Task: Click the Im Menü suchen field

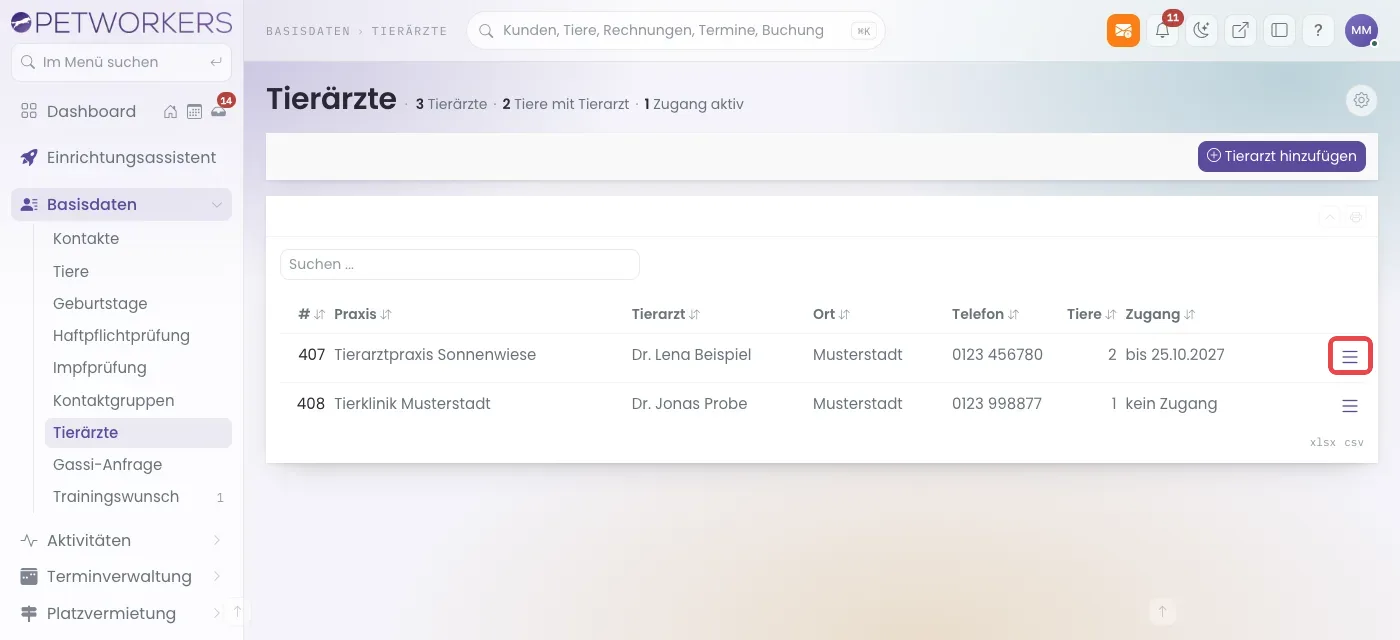Action: point(121,62)
